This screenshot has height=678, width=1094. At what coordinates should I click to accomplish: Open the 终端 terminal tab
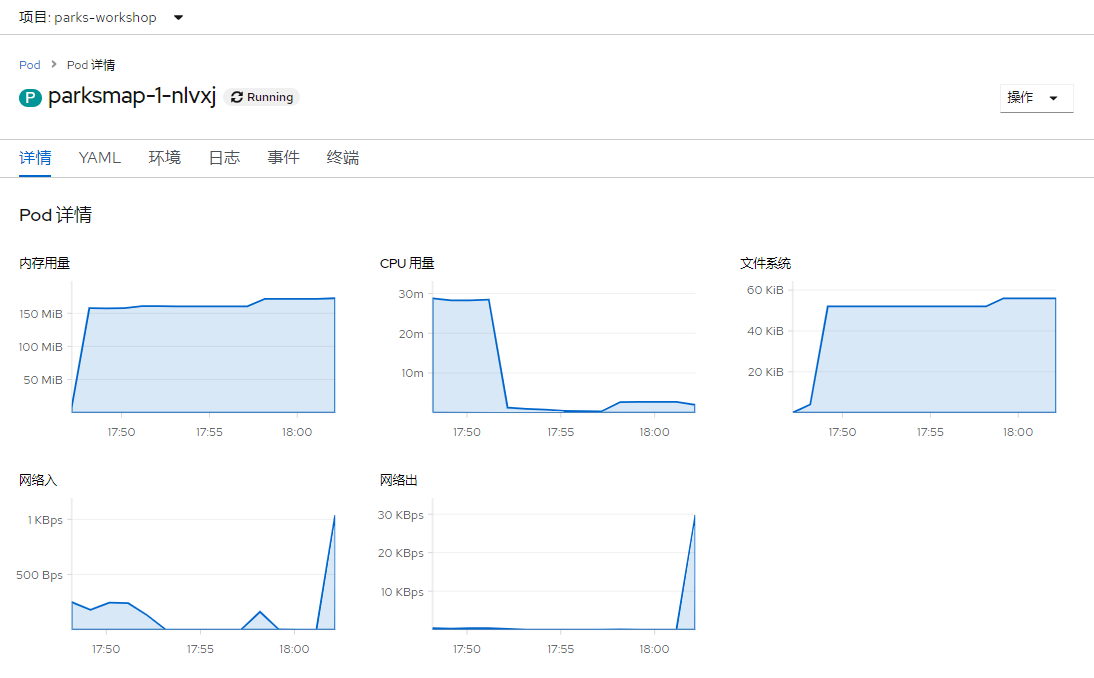tap(342, 157)
